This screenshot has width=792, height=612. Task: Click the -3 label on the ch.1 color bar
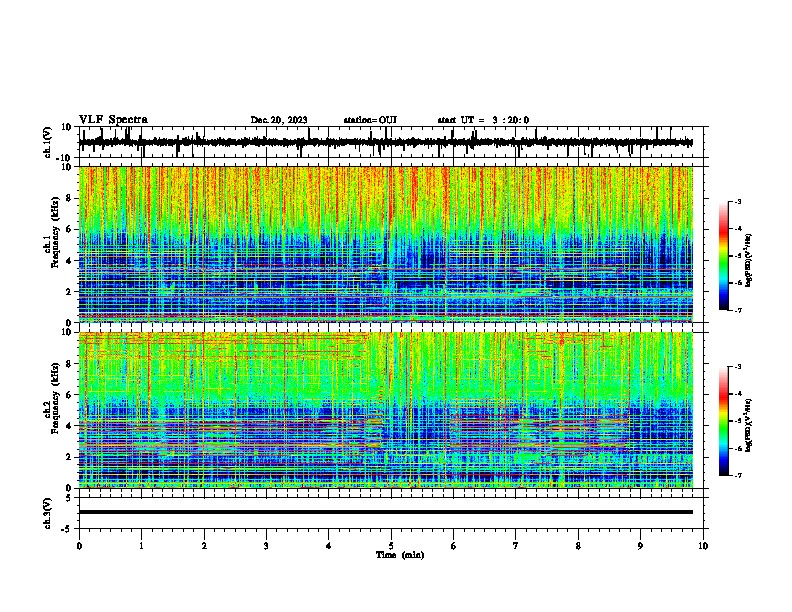[737, 201]
